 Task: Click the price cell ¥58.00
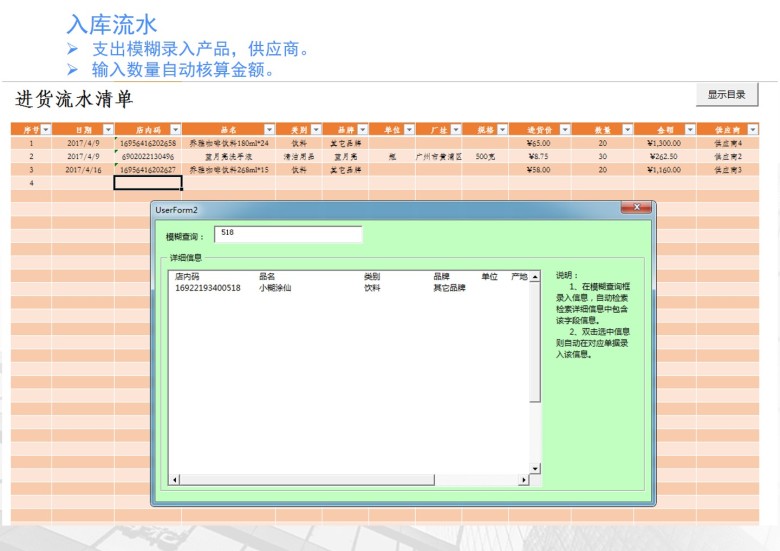click(x=540, y=170)
